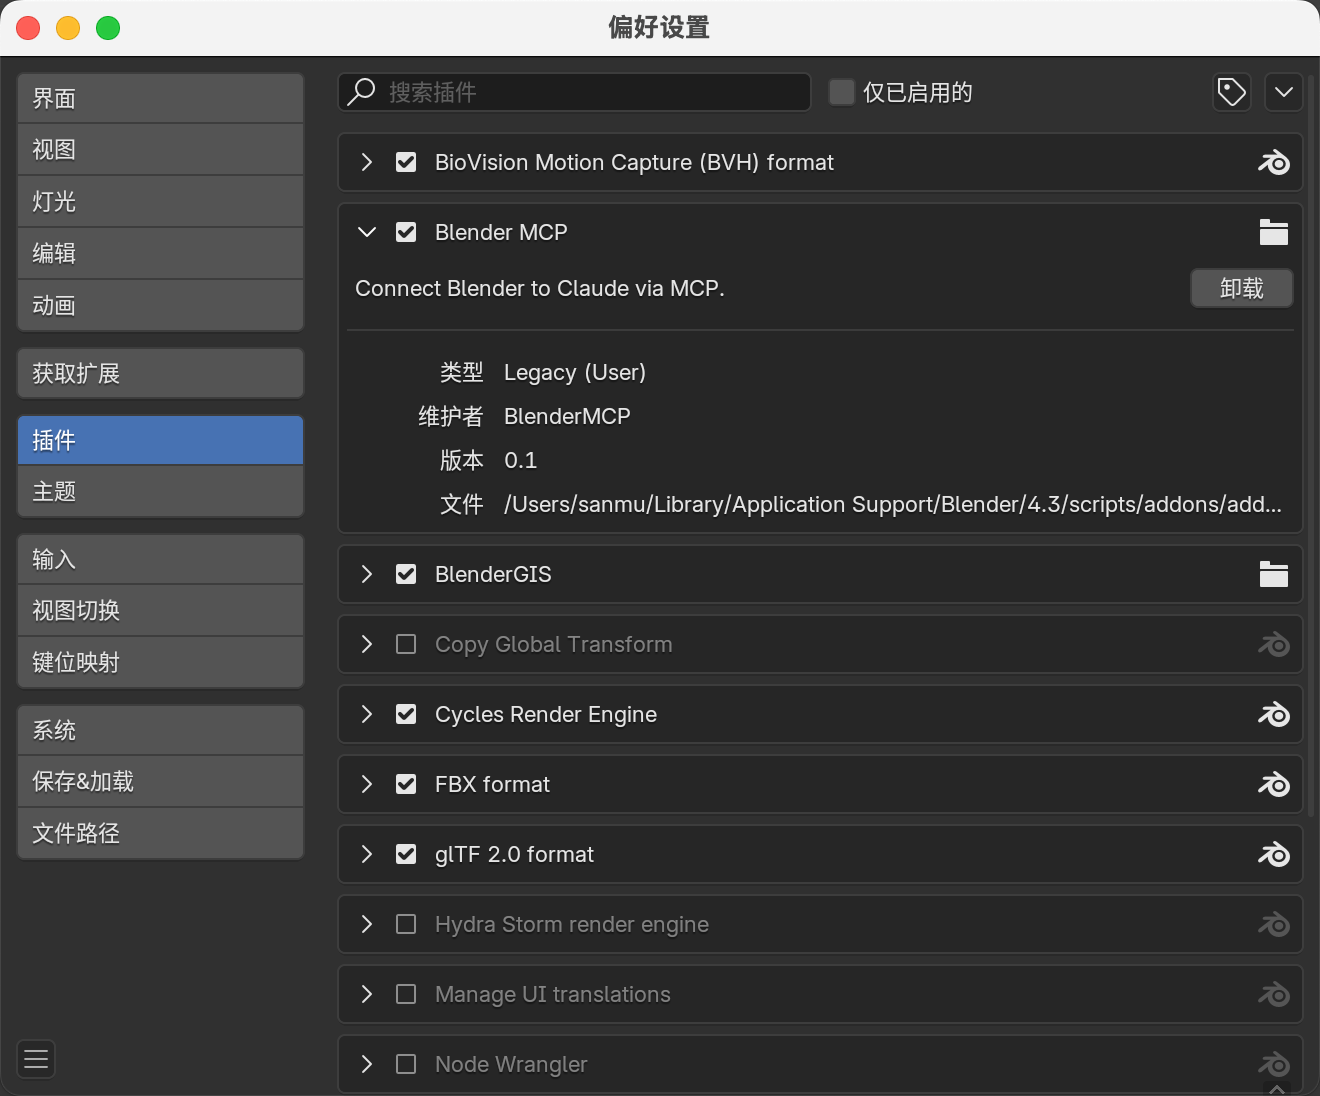Viewport: 1320px width, 1096px height.
Task: Switch to the 主题 section
Action: click(x=160, y=491)
